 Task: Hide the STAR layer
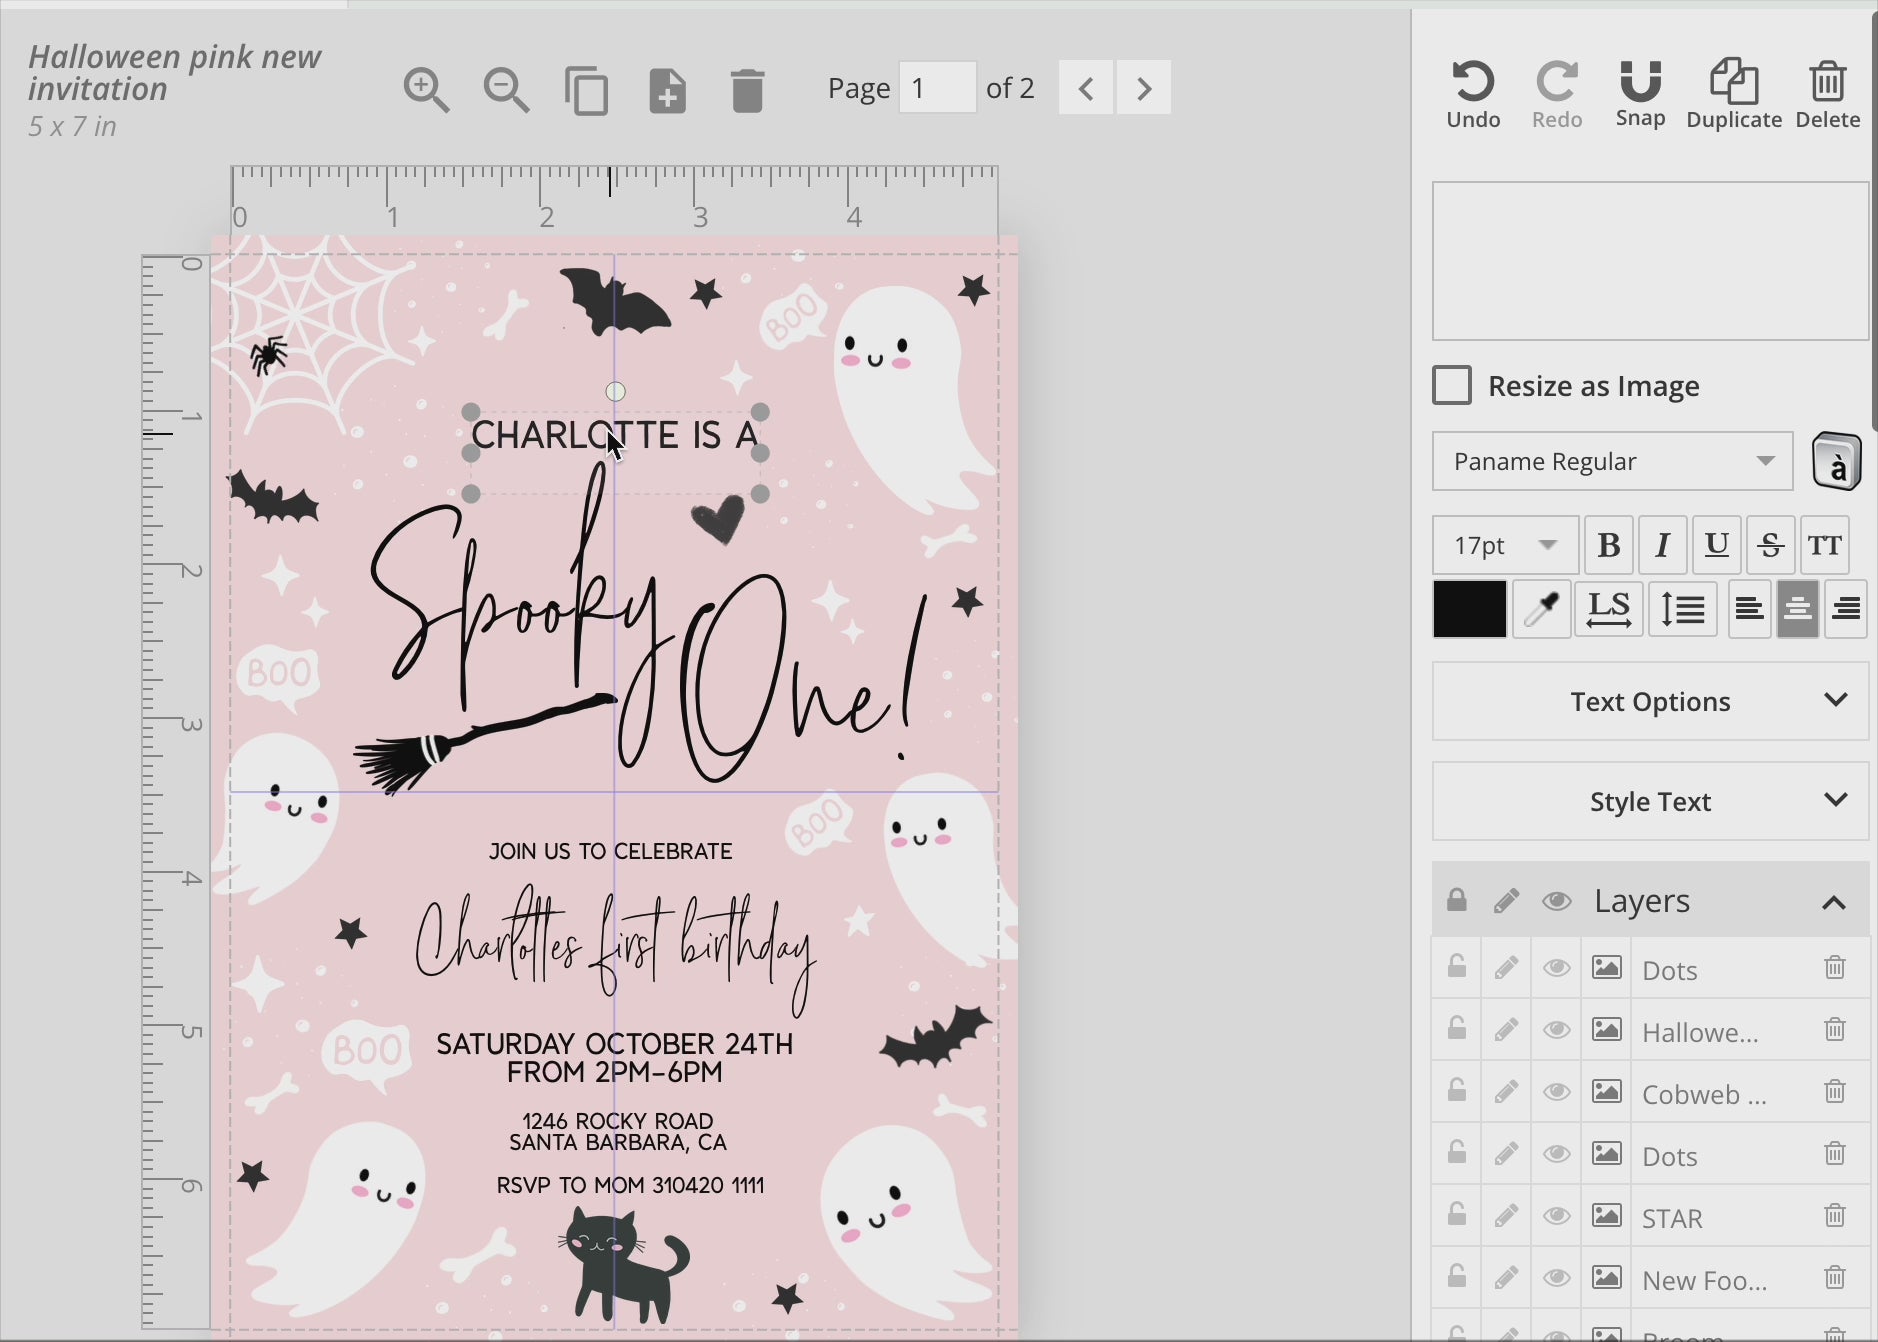(1556, 1217)
